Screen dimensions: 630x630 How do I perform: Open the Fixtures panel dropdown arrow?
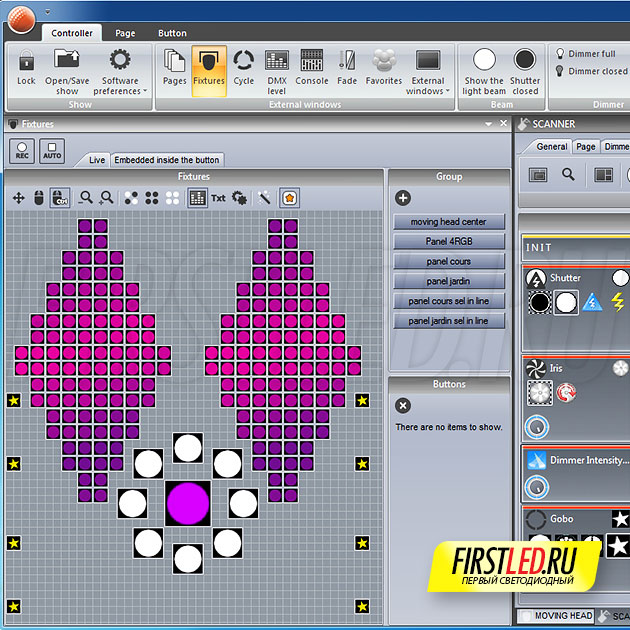[489, 124]
